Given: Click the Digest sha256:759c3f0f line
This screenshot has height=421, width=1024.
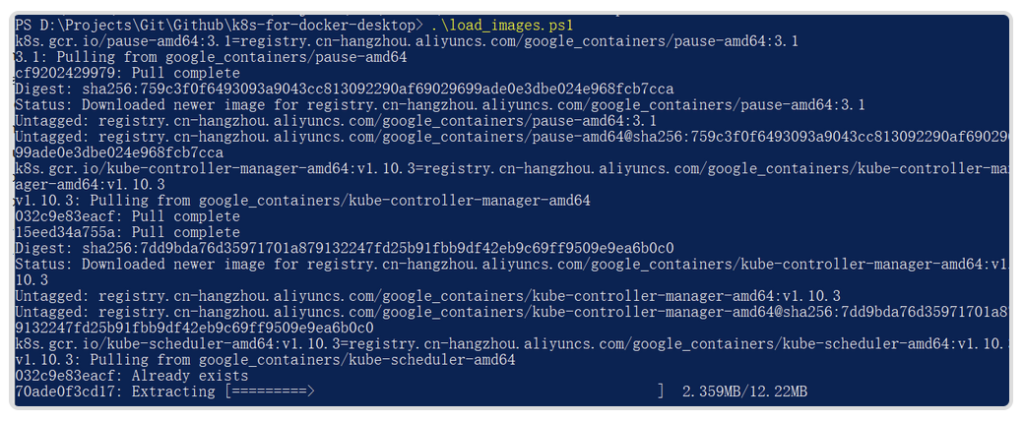Looking at the screenshot, I should tap(344, 89).
